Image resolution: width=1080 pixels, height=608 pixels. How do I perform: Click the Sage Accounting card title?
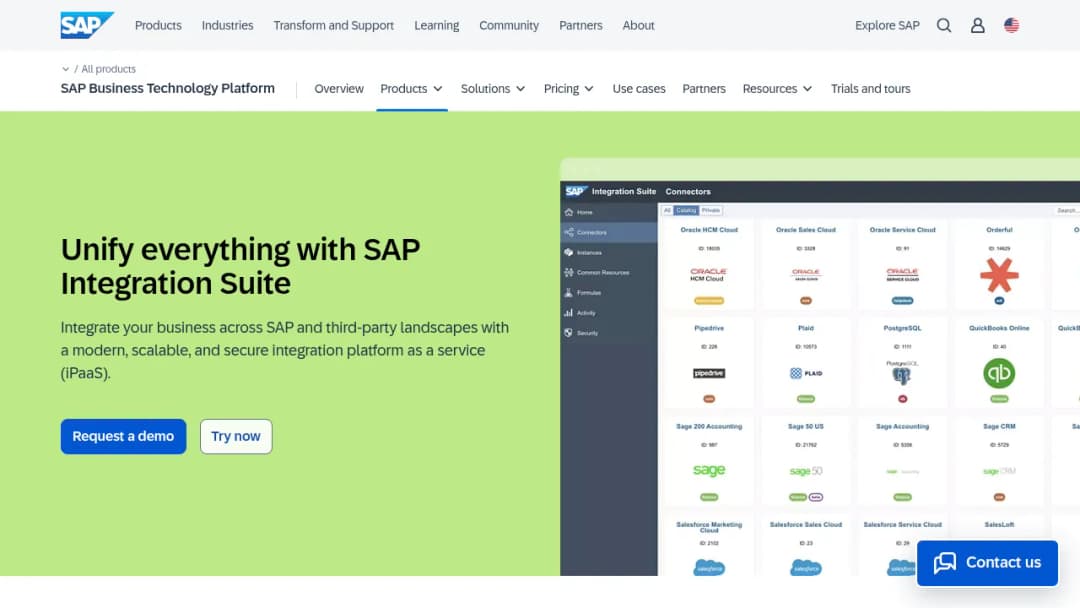902,426
